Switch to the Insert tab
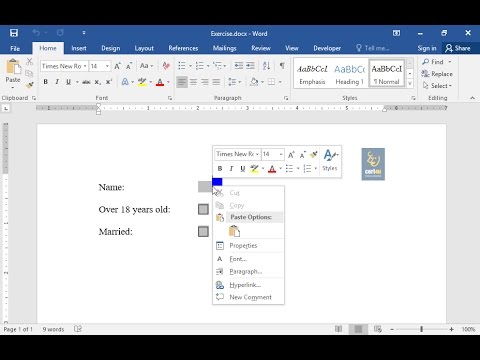480x360 pixels. tap(79, 48)
